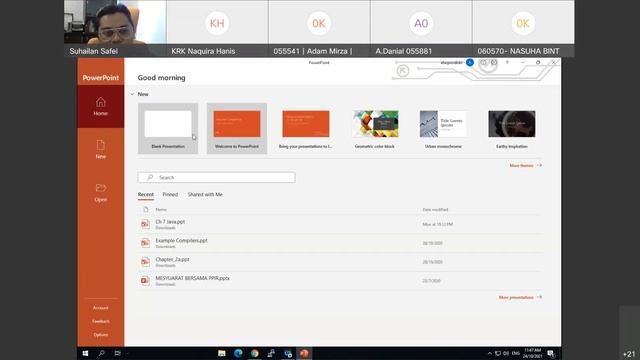This screenshot has width=640, height=360.
Task: Click into the Search box
Action: tap(216, 178)
